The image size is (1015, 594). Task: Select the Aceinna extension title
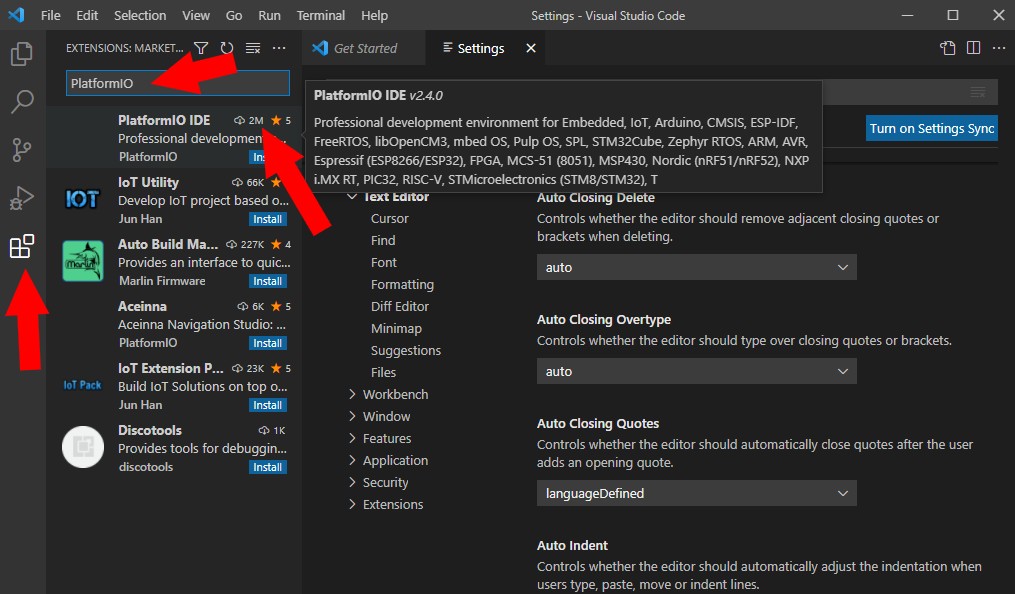(x=142, y=306)
